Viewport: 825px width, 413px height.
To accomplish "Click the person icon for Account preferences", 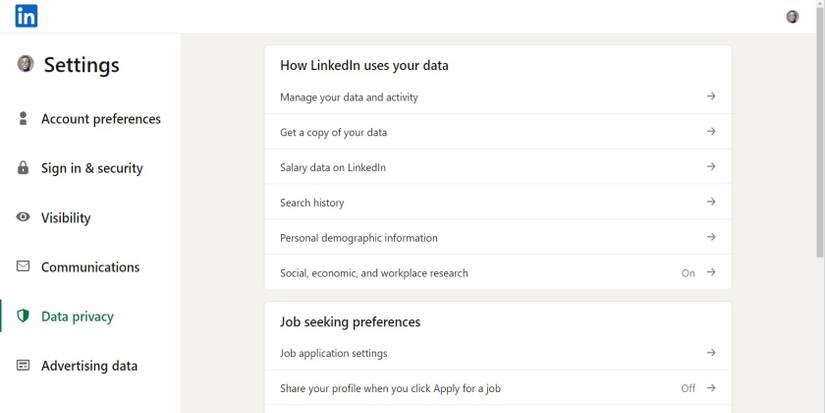I will 23,118.
